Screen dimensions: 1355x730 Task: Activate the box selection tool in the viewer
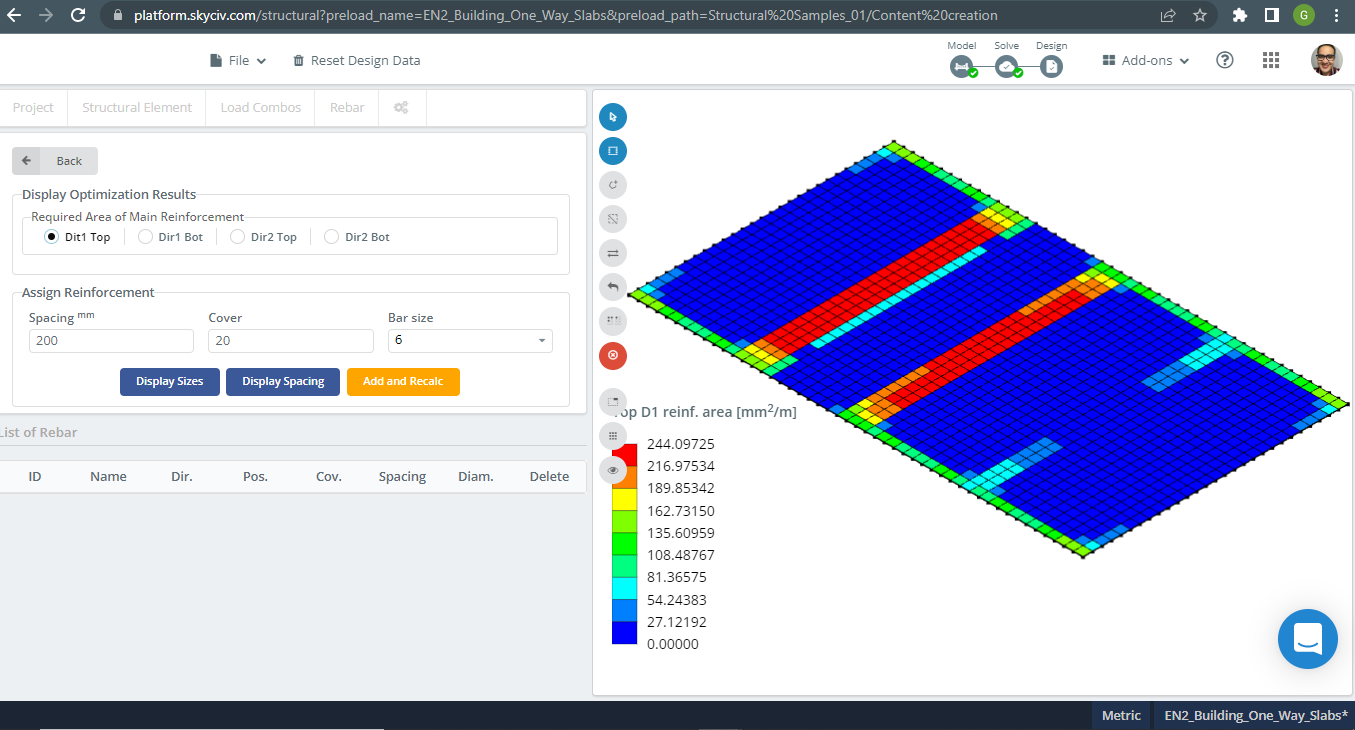612,150
